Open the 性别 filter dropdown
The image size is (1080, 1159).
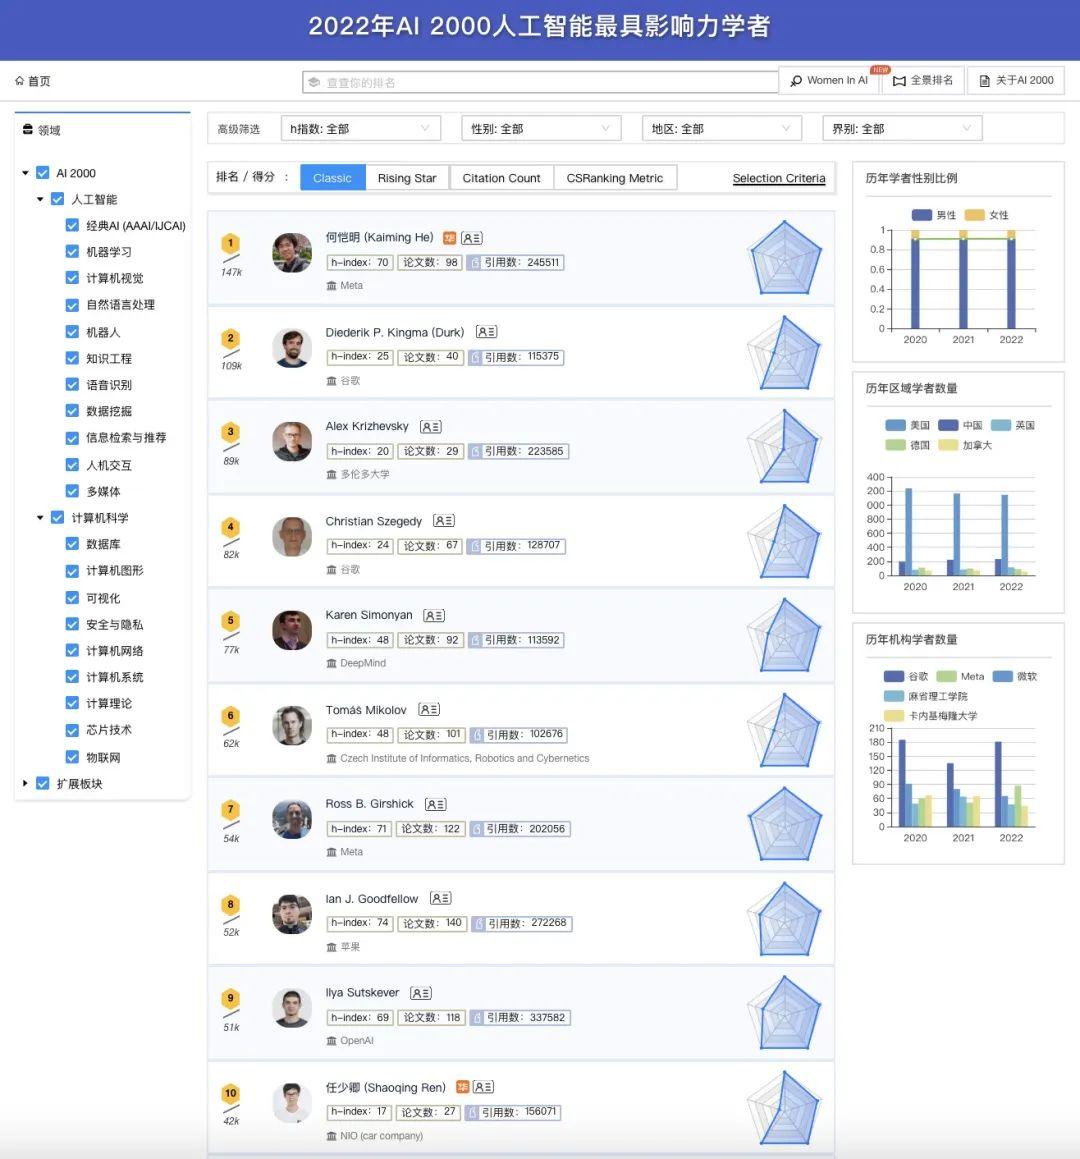coord(540,128)
